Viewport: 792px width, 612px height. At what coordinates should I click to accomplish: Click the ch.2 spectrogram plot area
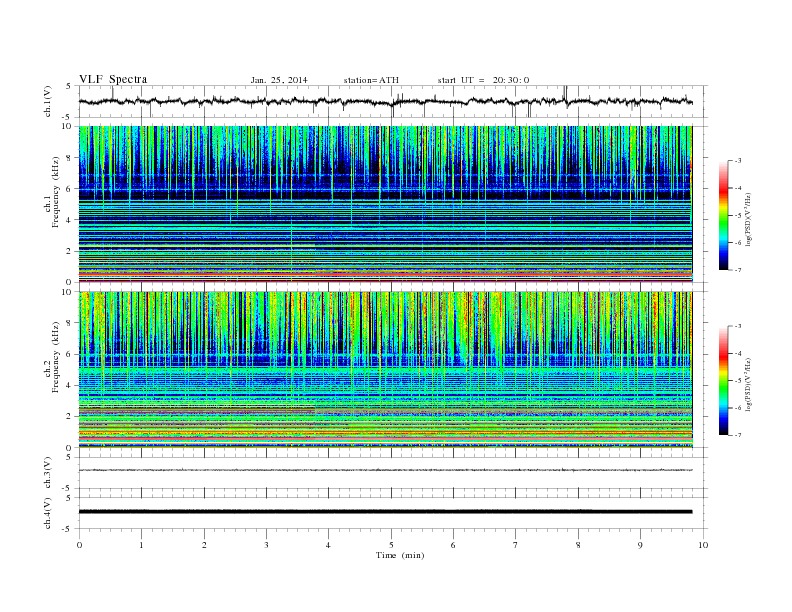coord(386,370)
